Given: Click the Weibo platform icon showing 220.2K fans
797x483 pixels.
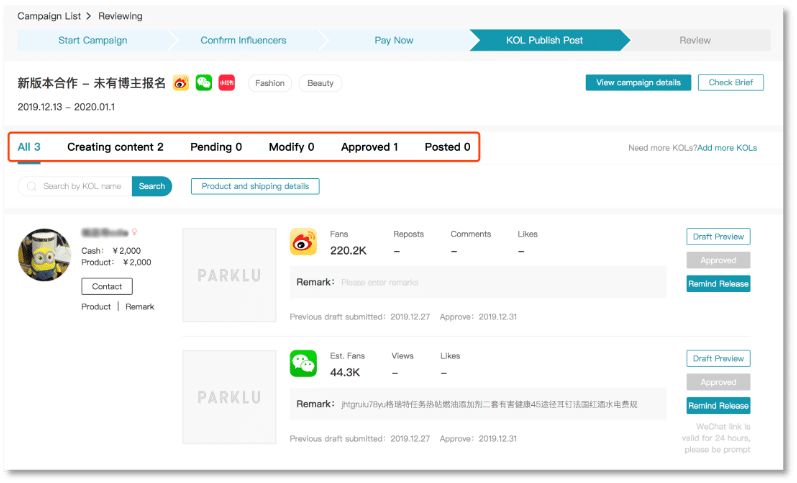Looking at the screenshot, I should click(x=303, y=242).
